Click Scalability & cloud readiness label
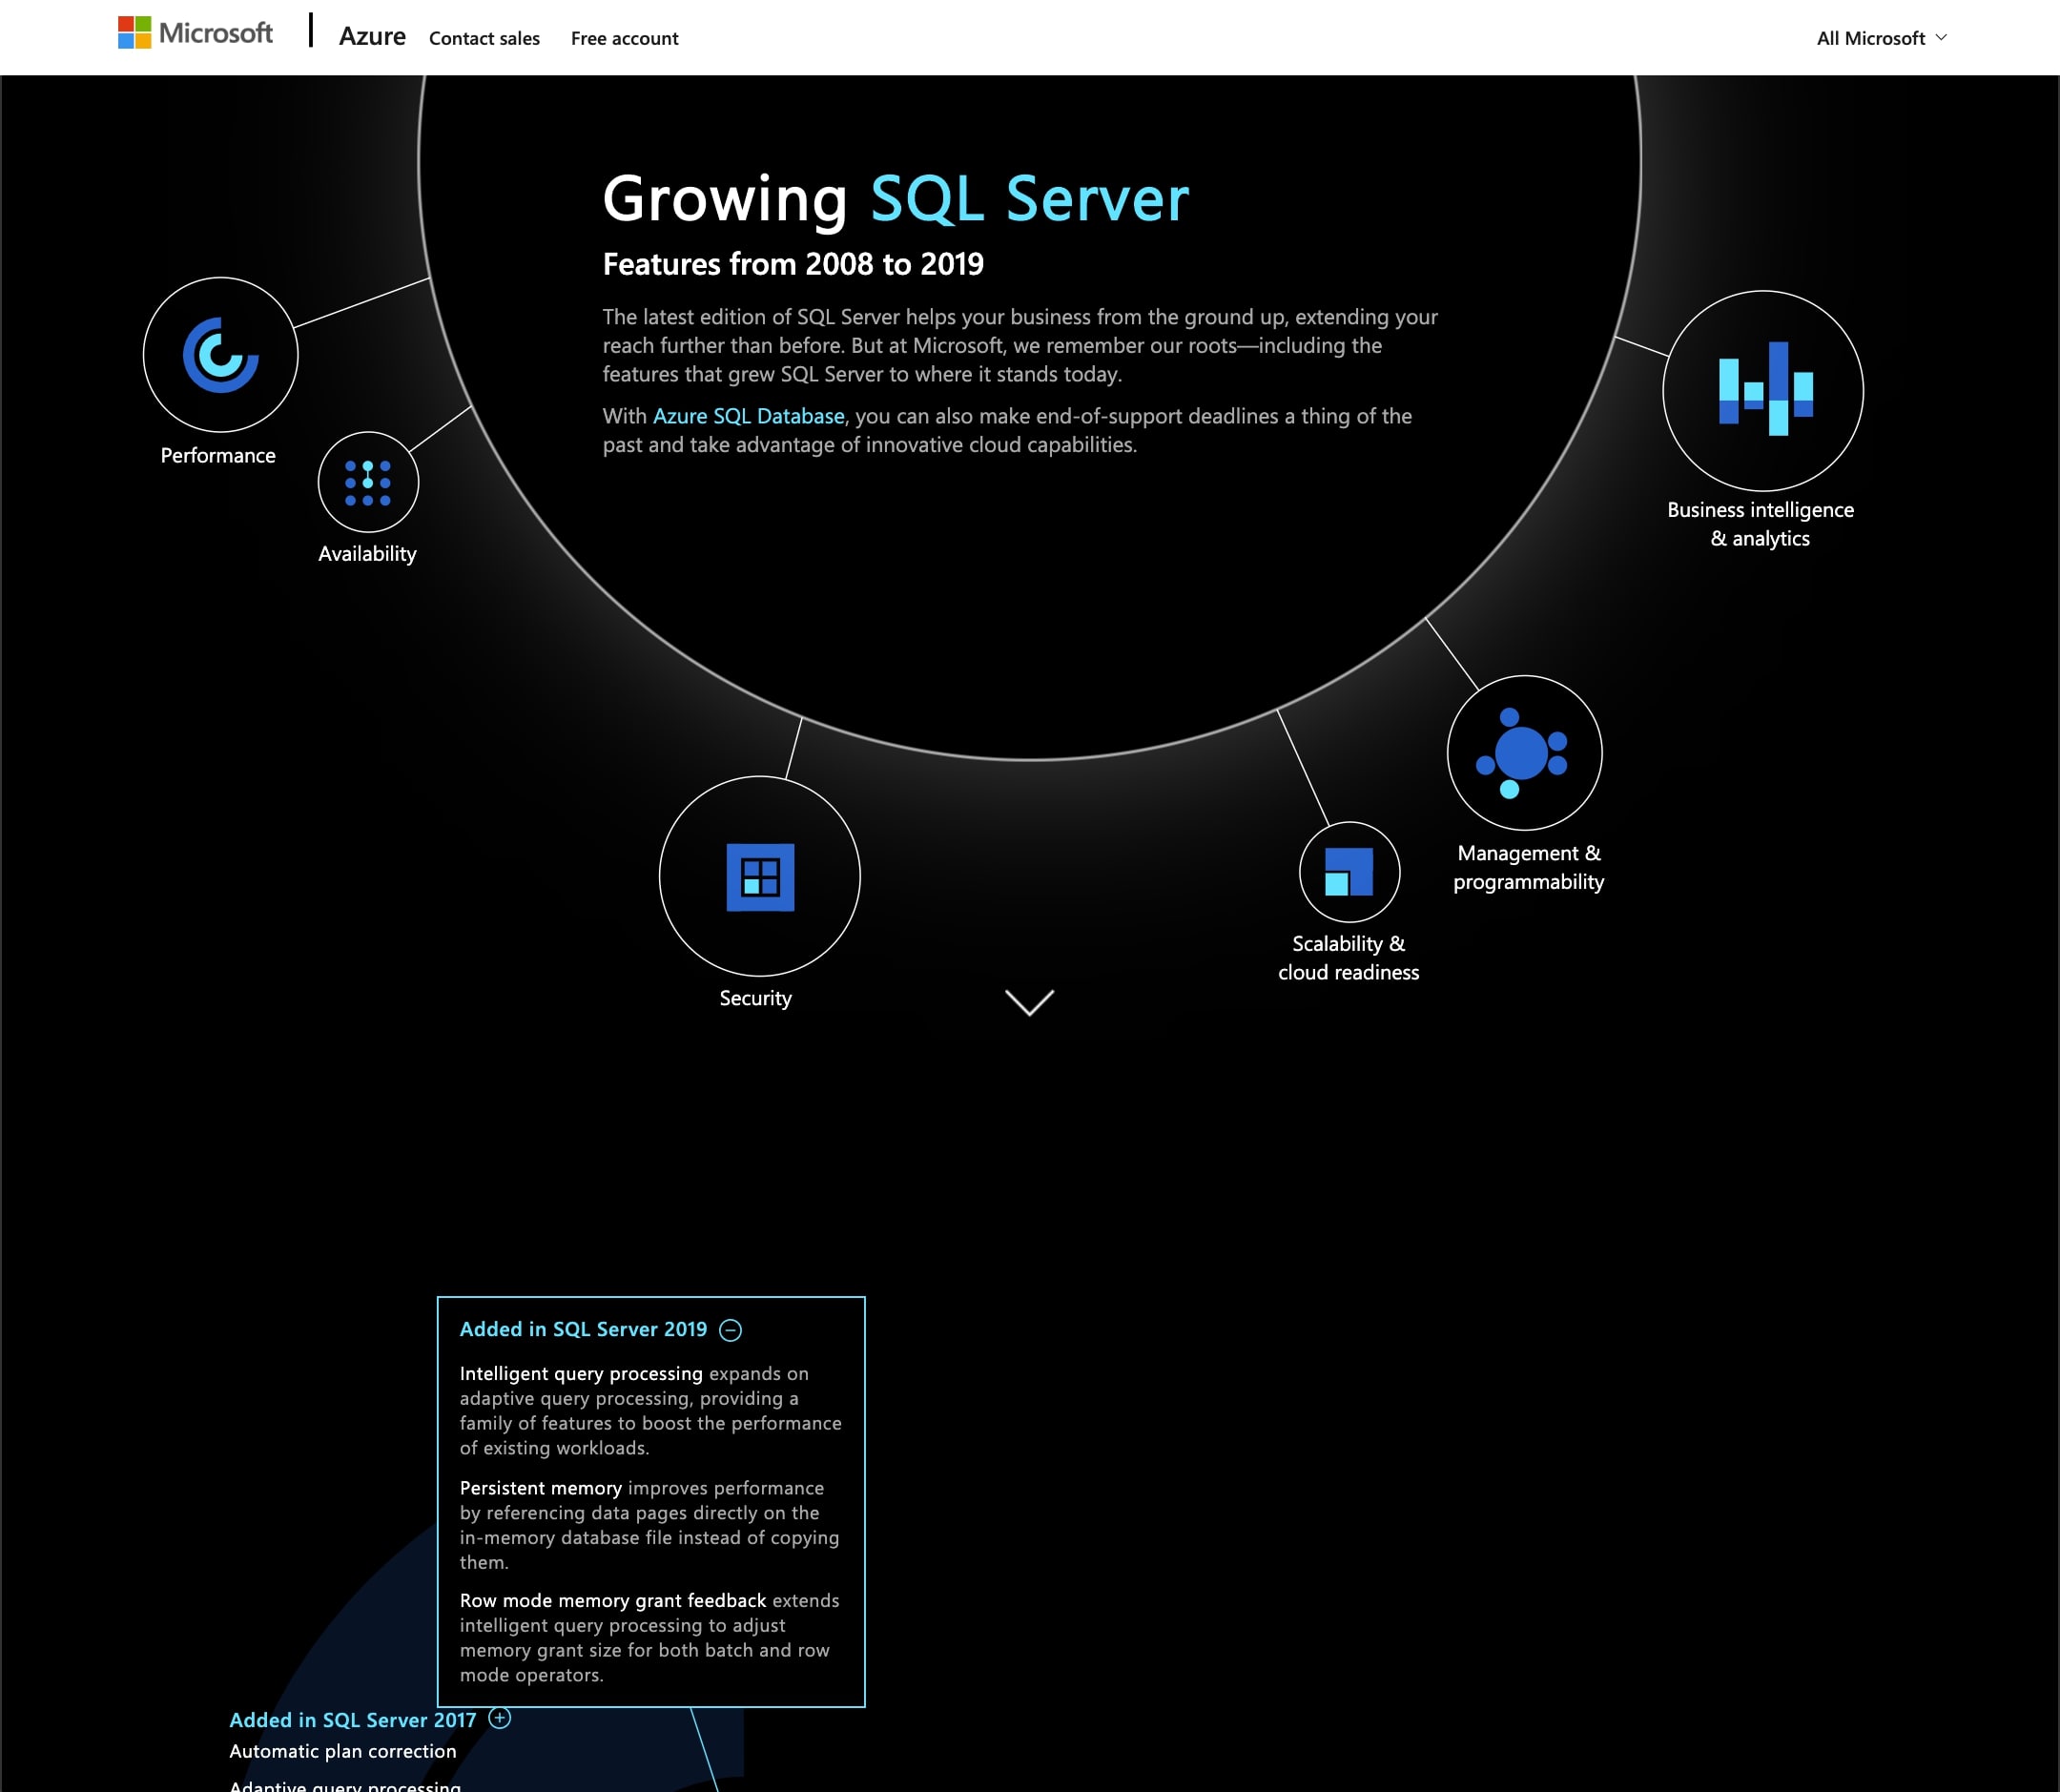 [x=1348, y=958]
